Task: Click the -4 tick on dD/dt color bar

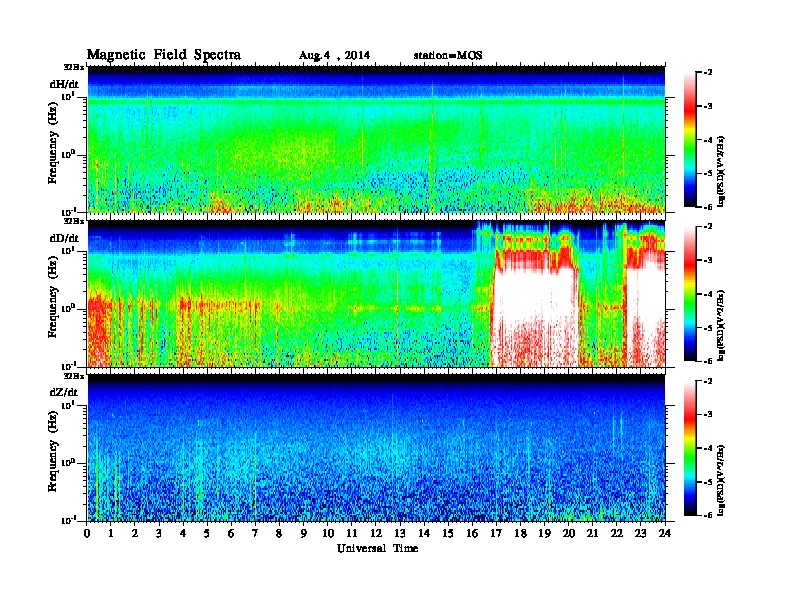Action: point(708,294)
